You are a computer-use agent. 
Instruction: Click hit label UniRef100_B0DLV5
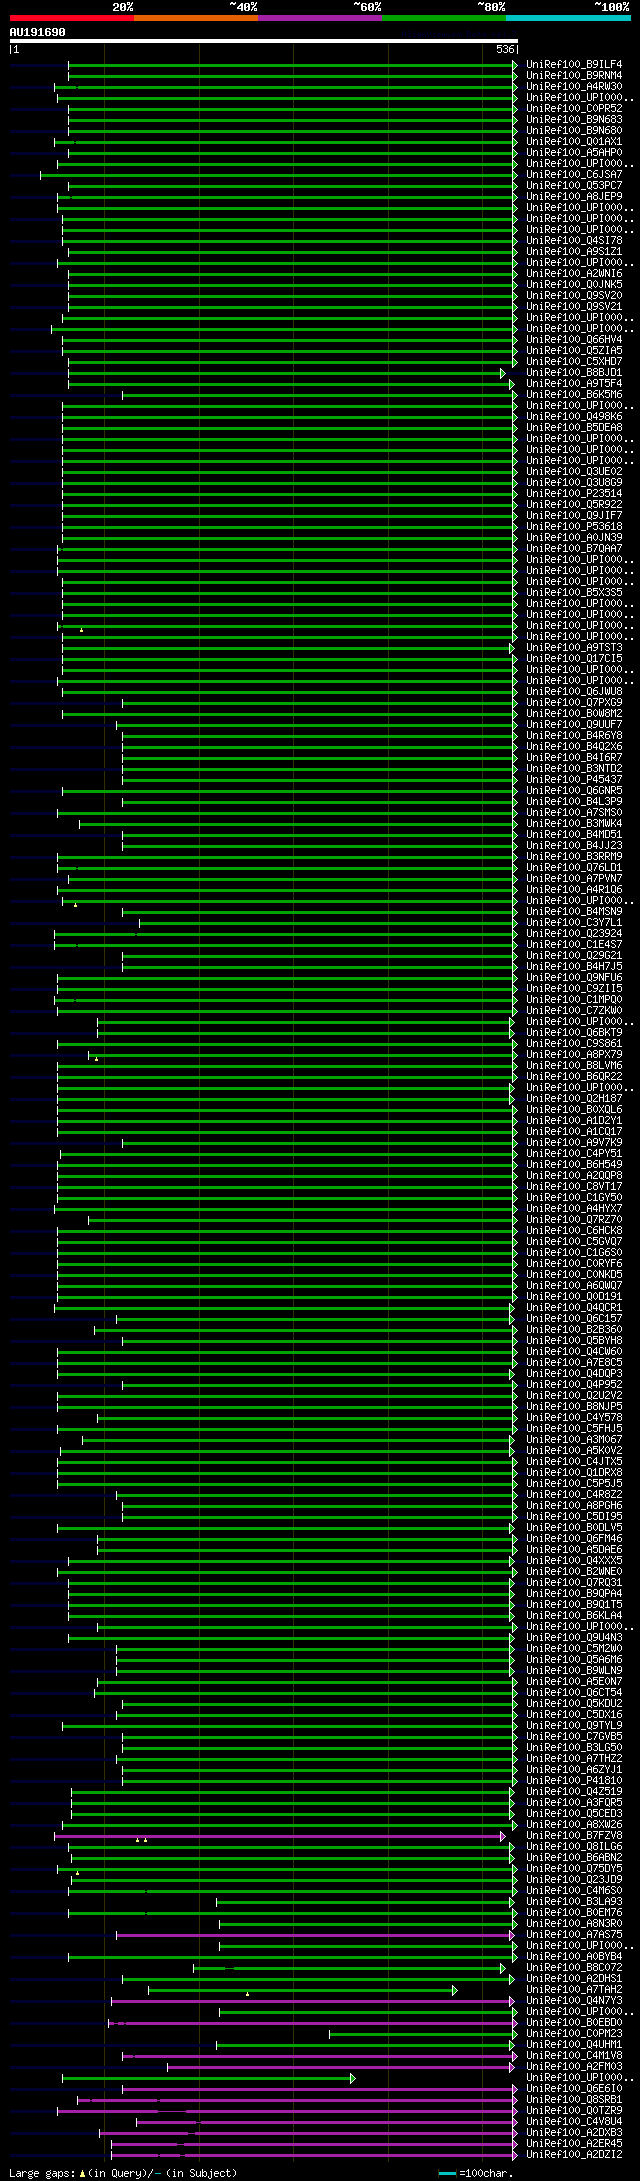tap(574, 1527)
